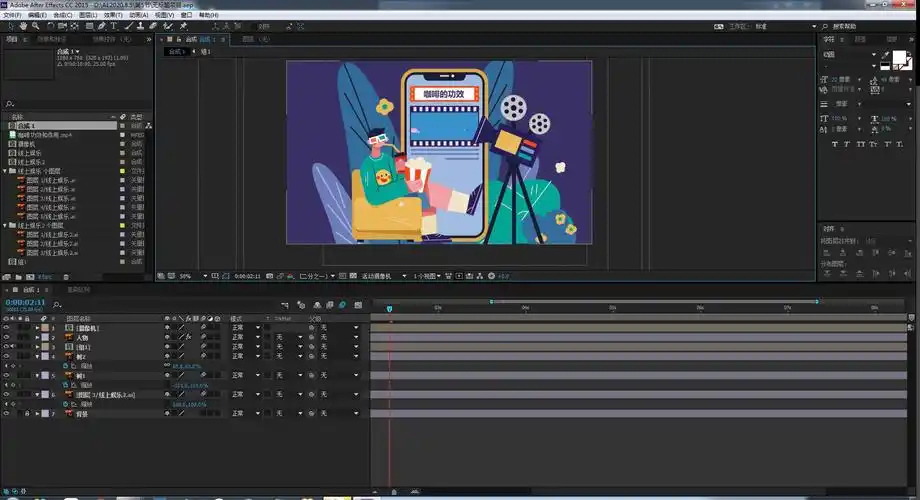This screenshot has width=920, height=500.
Task: Select the Puppet Pin tool
Action: click(x=184, y=25)
